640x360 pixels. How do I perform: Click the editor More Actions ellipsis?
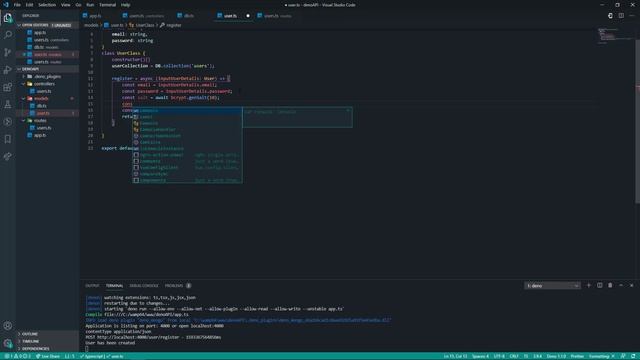click(632, 16)
